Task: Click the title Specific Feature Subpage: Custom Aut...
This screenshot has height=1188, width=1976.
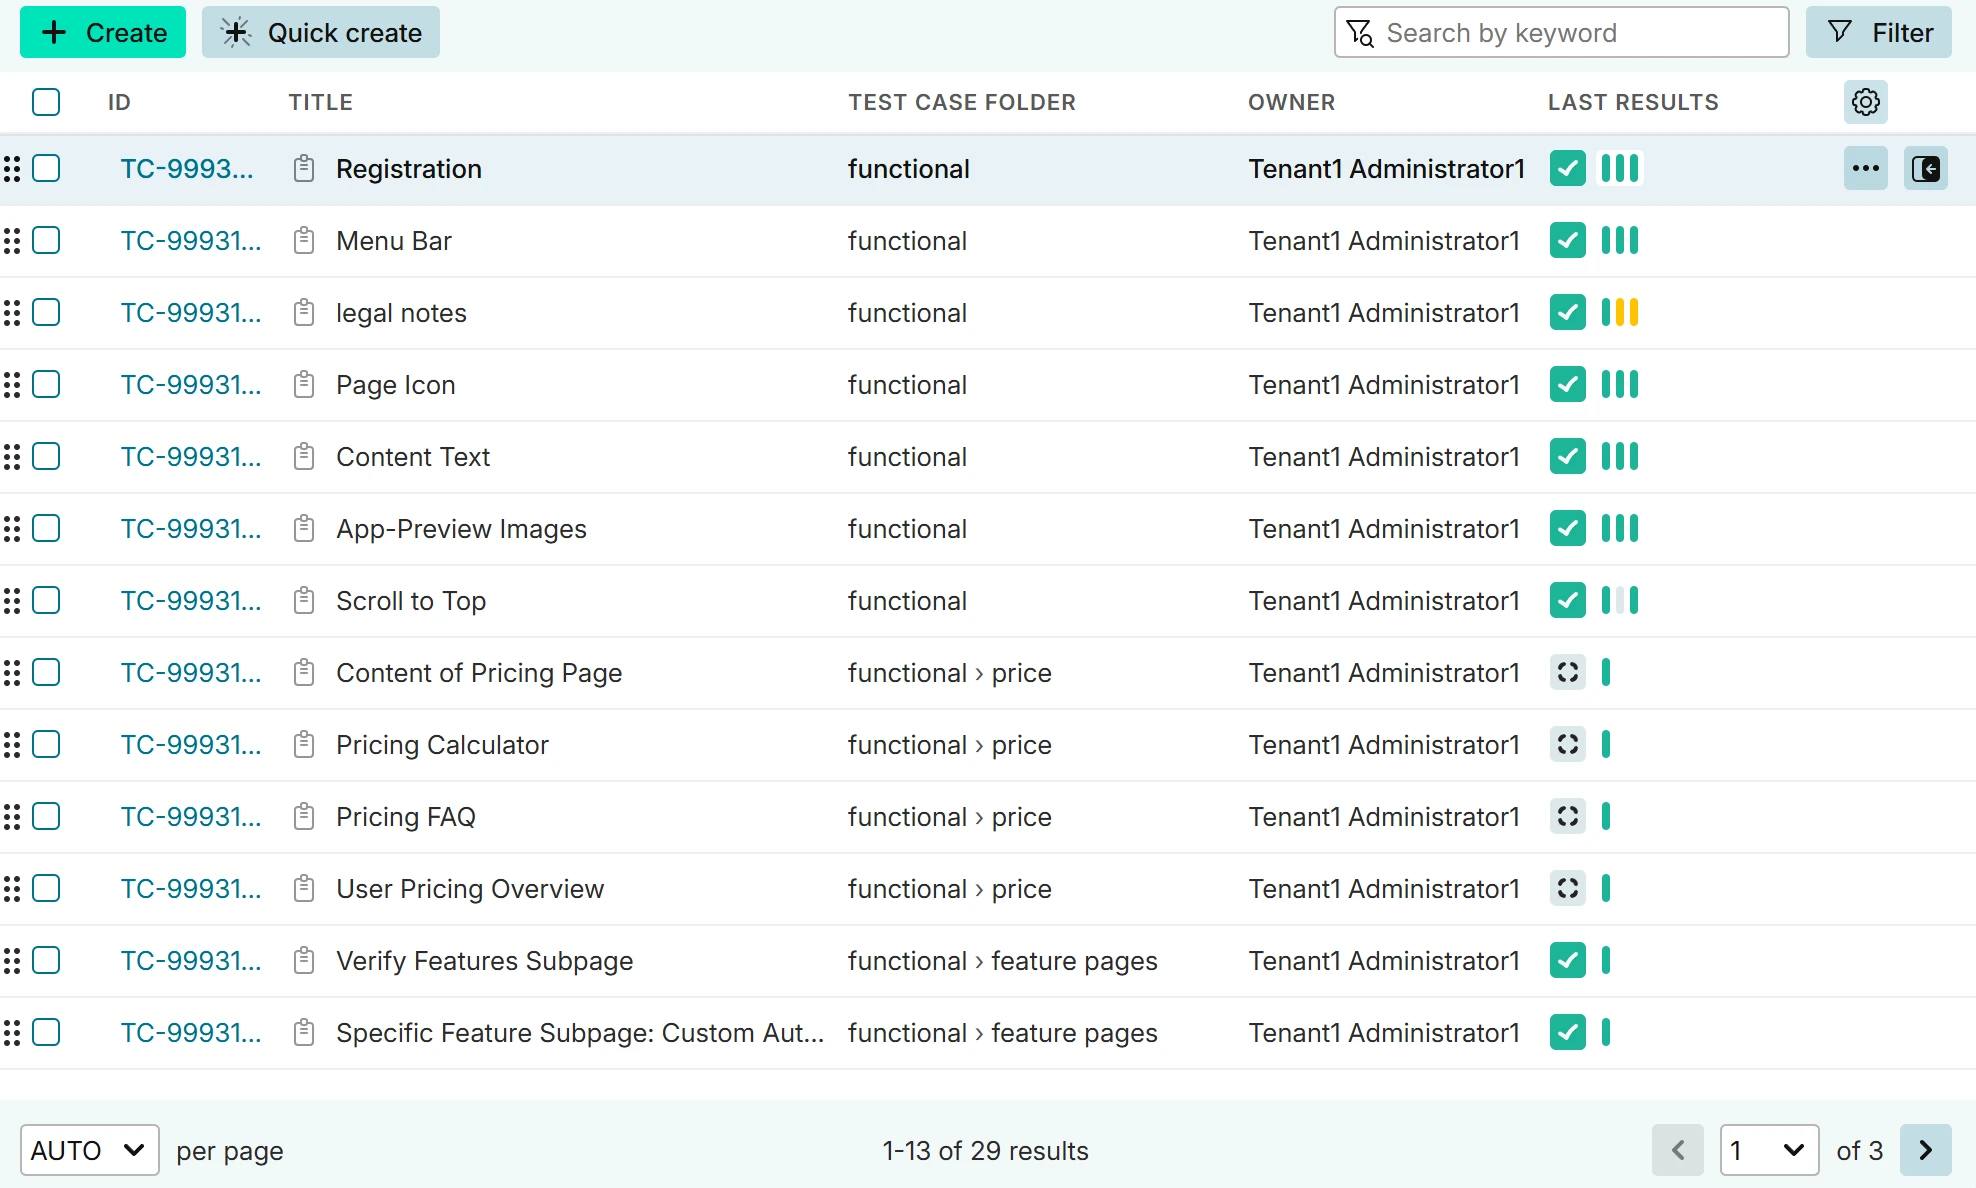Action: click(580, 1033)
